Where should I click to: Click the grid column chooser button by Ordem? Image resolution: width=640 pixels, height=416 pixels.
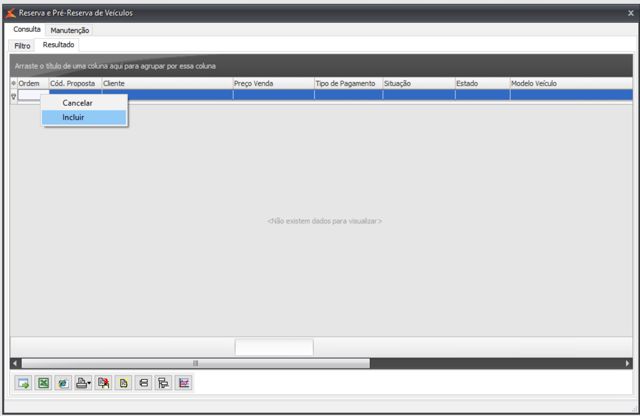tap(13, 83)
